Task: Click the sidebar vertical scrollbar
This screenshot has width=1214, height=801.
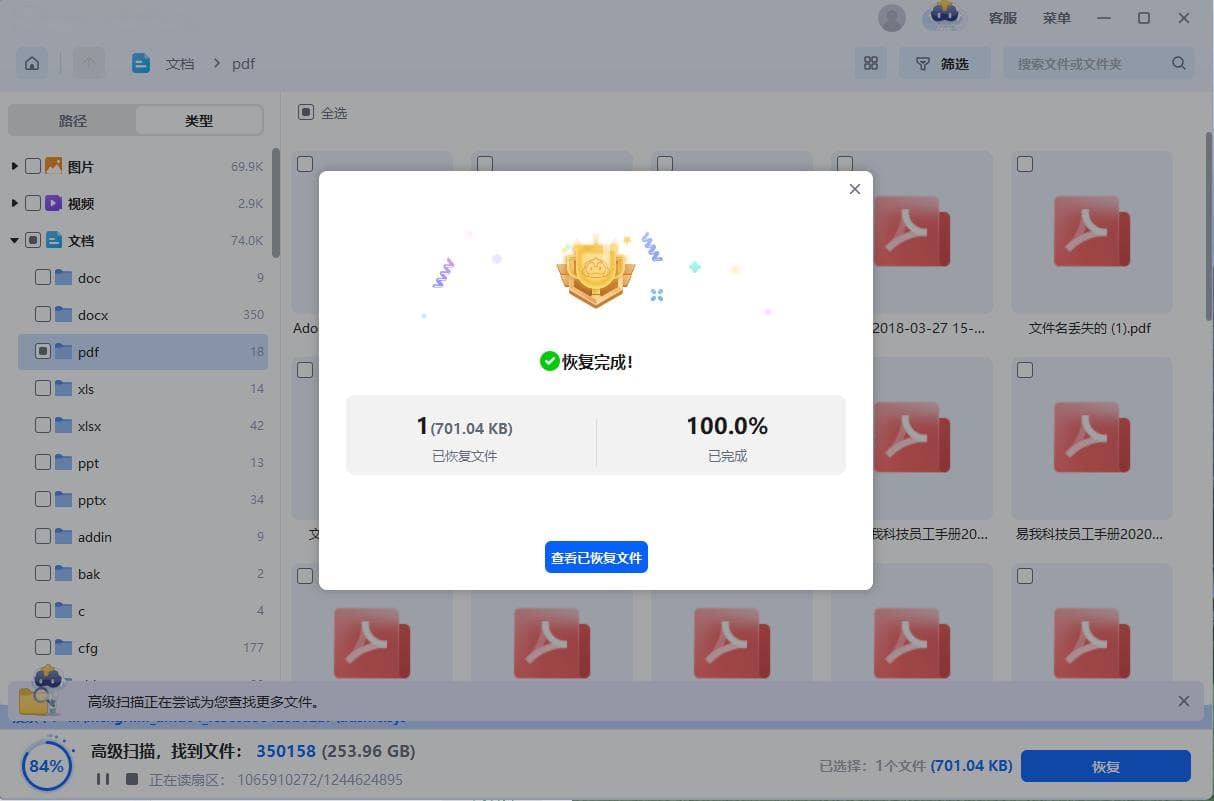Action: point(276,203)
